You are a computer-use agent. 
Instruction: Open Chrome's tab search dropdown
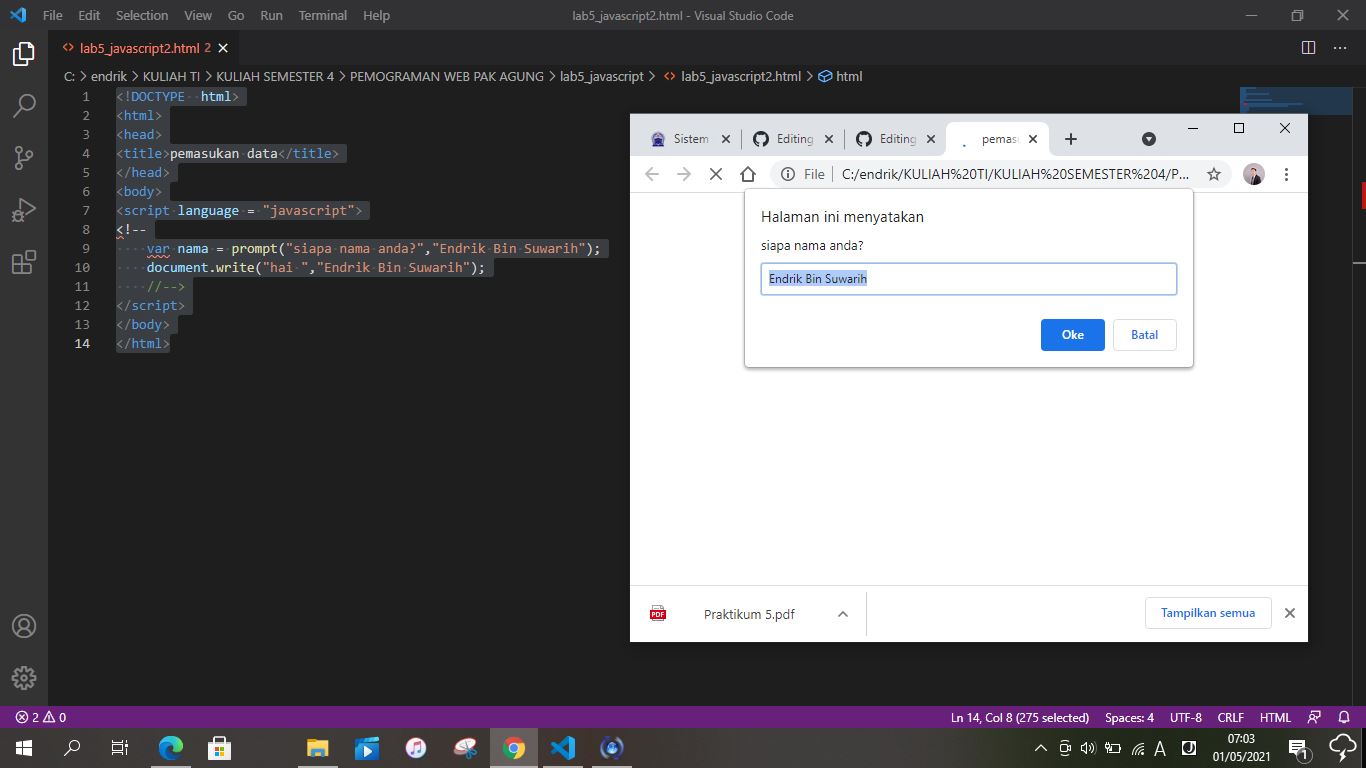(1148, 139)
